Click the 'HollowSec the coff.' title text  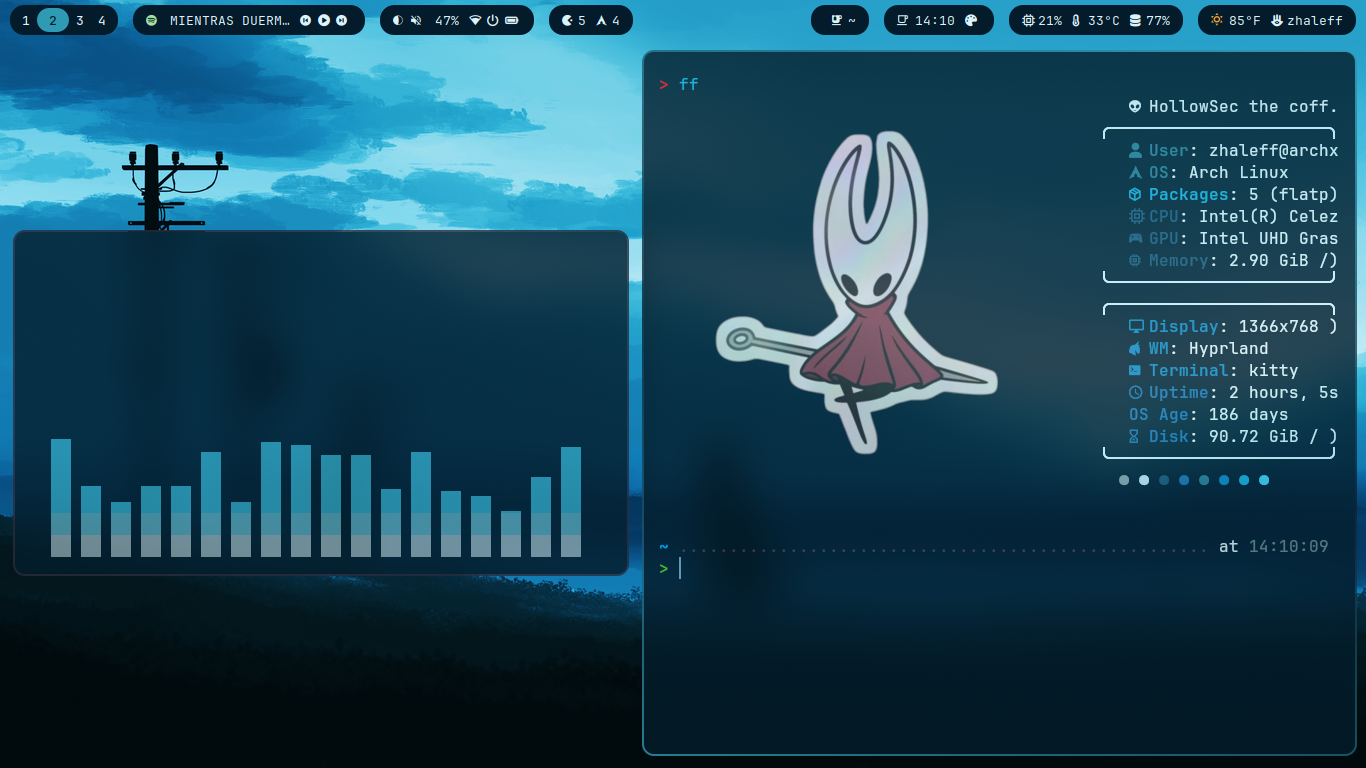tap(1243, 106)
